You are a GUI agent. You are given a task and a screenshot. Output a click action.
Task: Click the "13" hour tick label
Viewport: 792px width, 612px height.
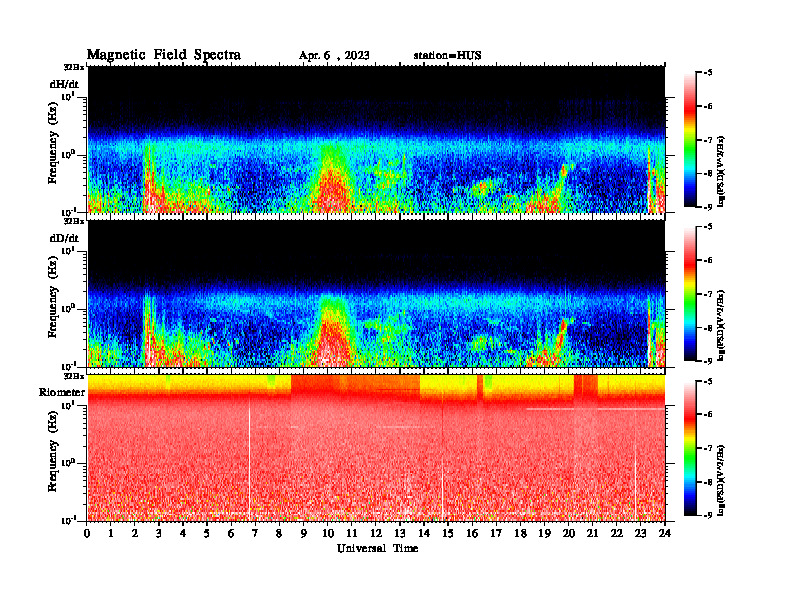400,533
